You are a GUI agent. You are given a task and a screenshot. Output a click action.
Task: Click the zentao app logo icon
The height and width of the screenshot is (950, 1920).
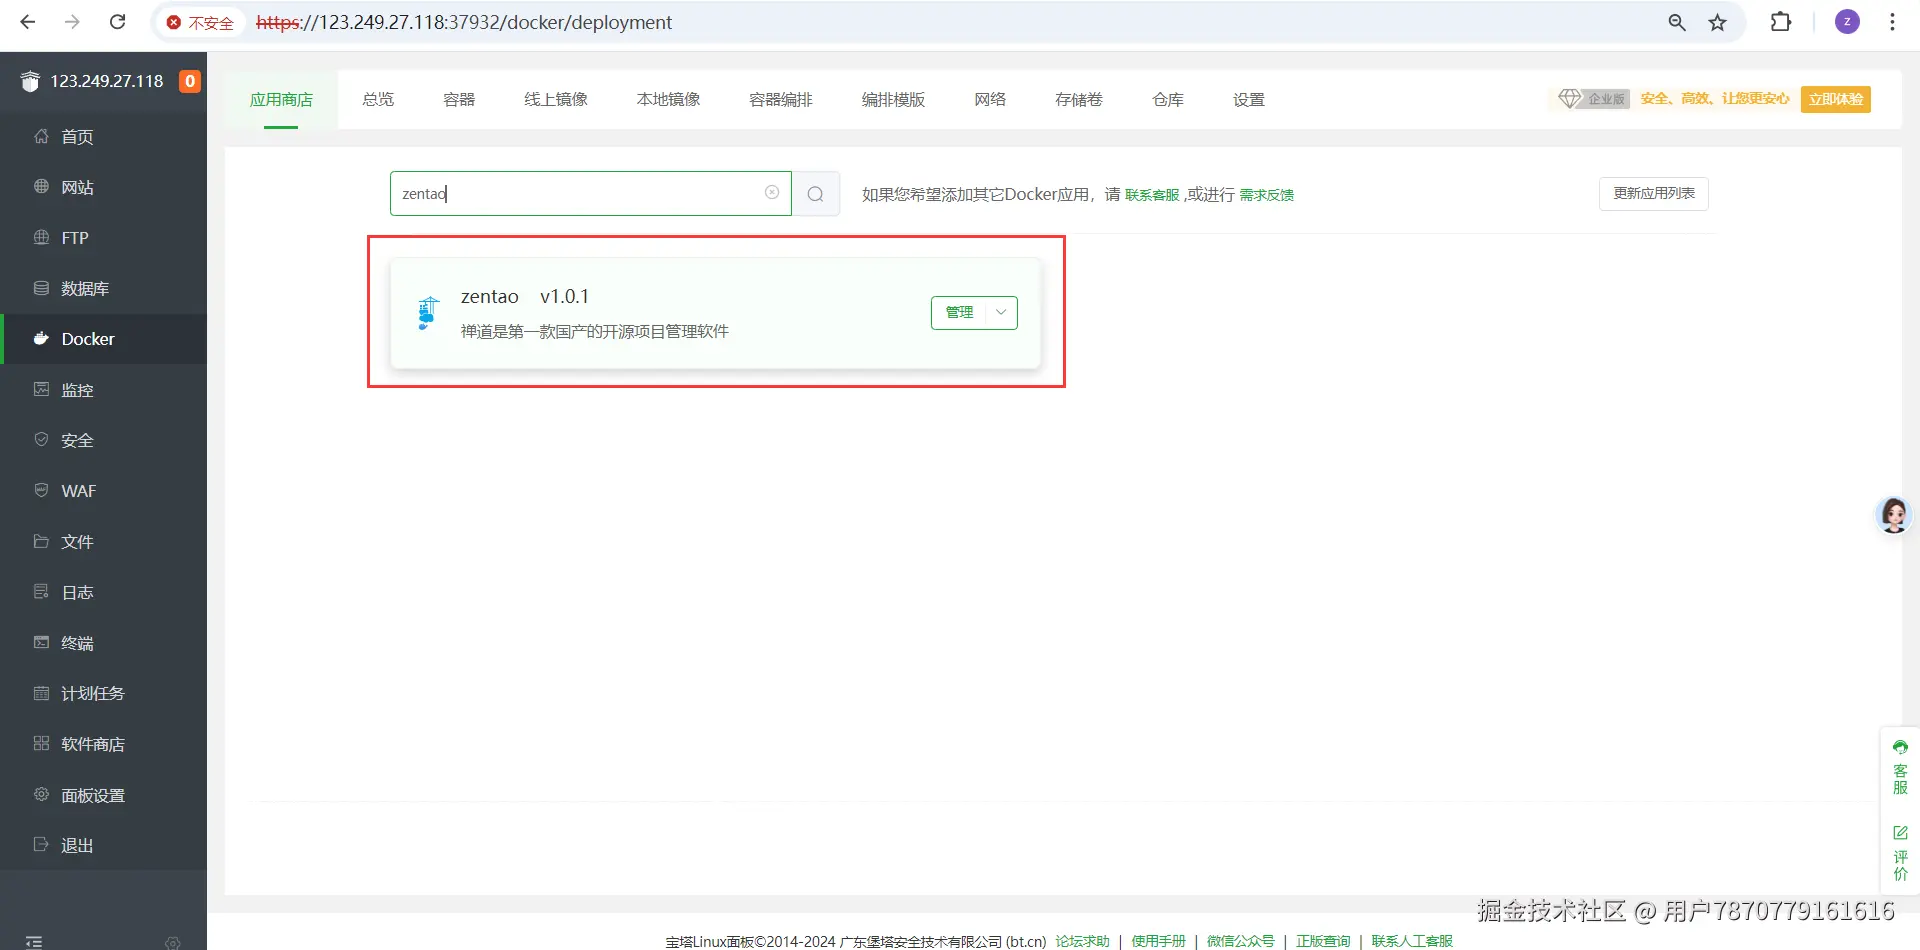pyautogui.click(x=428, y=313)
